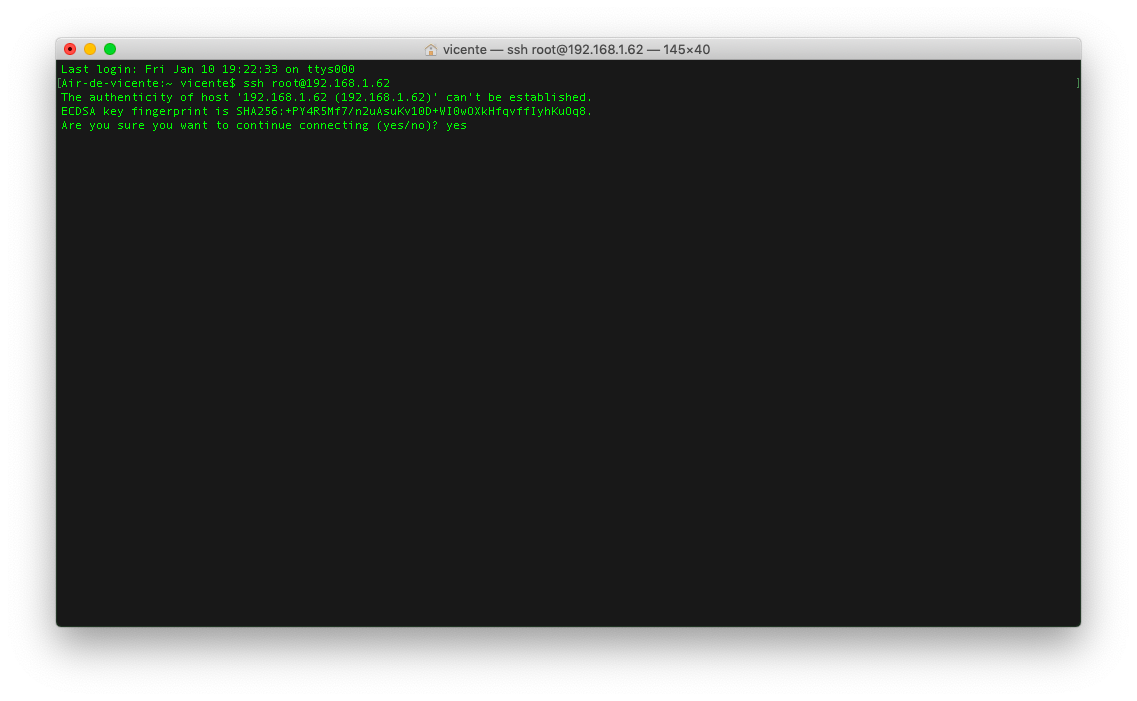Click the green full-screen window button
Image resolution: width=1137 pixels, height=701 pixels.
[x=110, y=49]
